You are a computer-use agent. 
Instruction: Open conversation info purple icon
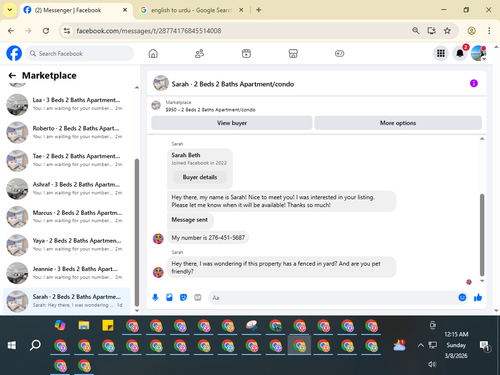(x=474, y=83)
